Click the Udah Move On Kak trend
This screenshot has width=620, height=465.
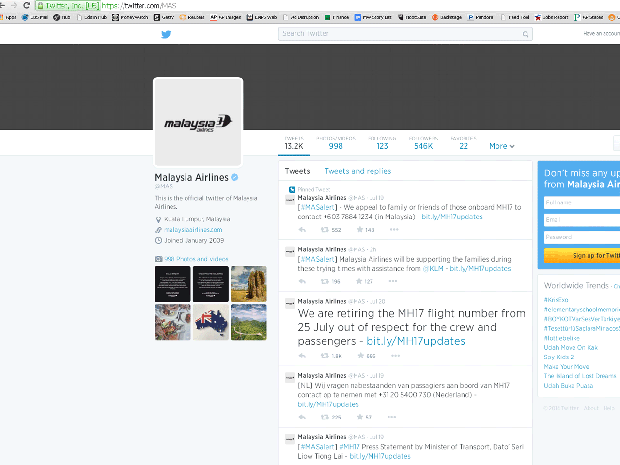(x=569, y=346)
